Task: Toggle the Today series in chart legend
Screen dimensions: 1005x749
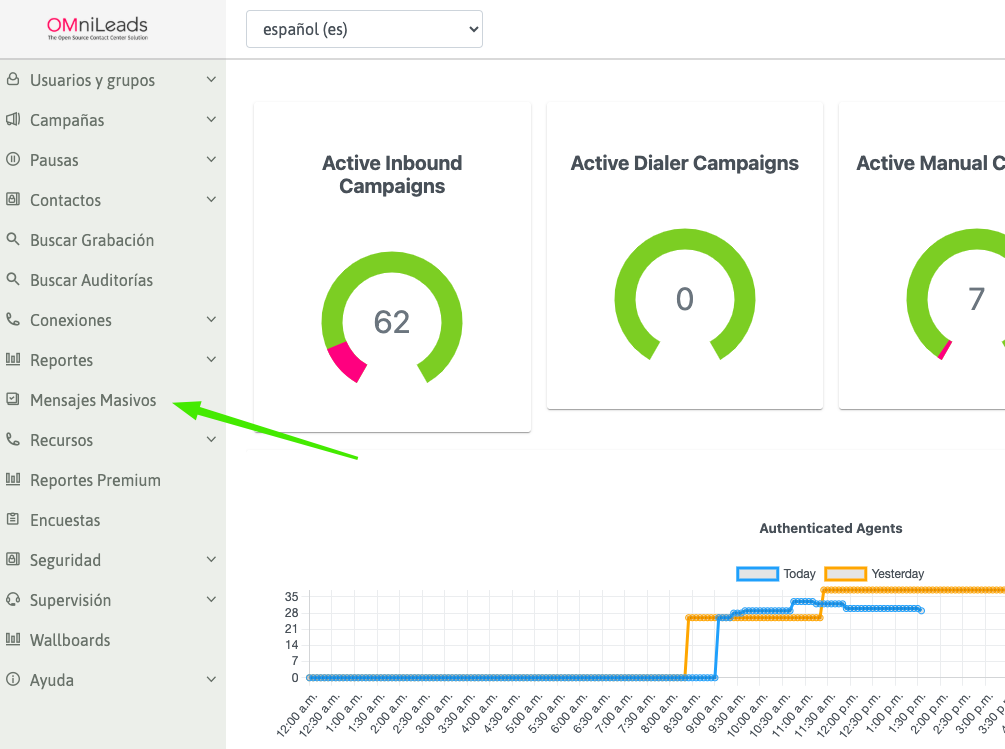Action: click(x=777, y=574)
